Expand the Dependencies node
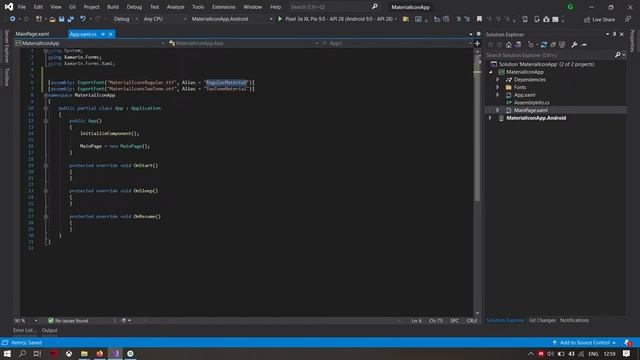The width and height of the screenshot is (640, 360). tap(498, 80)
